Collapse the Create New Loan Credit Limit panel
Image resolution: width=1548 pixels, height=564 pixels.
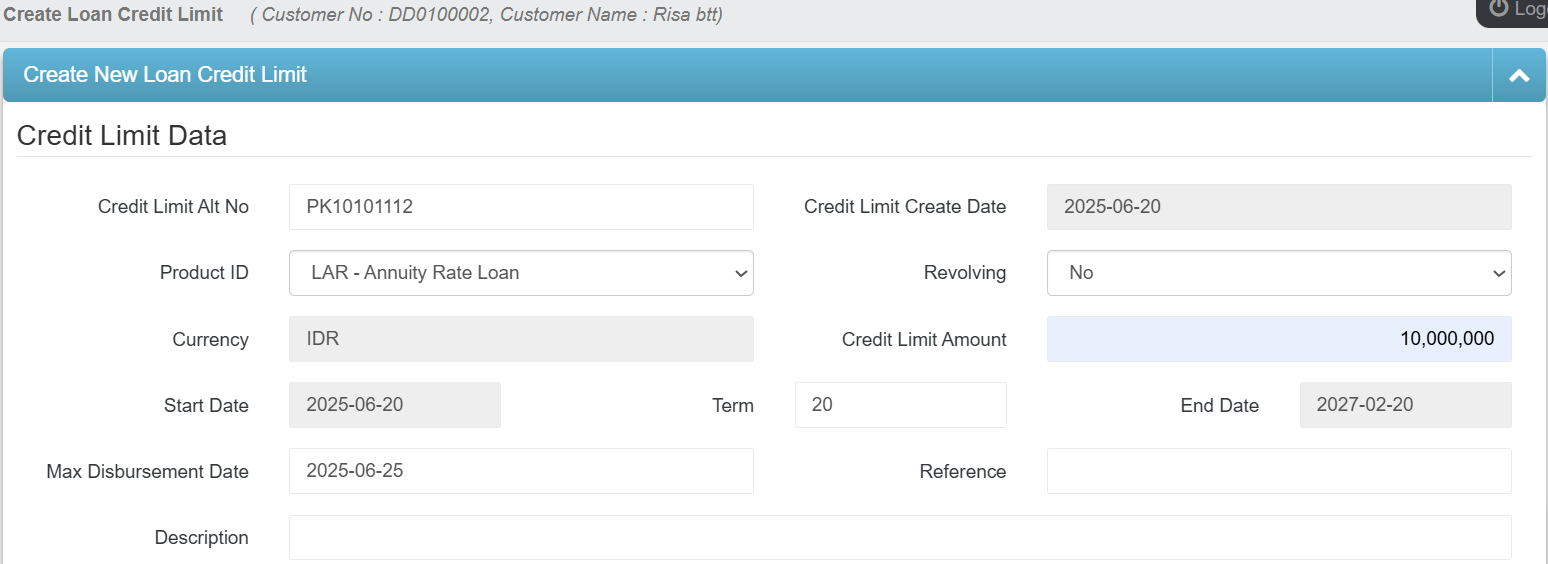click(x=1519, y=75)
